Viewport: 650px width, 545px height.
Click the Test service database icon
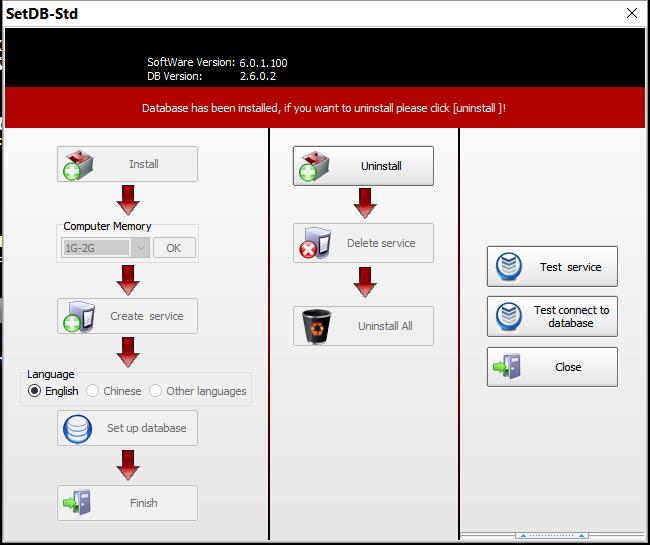(509, 267)
